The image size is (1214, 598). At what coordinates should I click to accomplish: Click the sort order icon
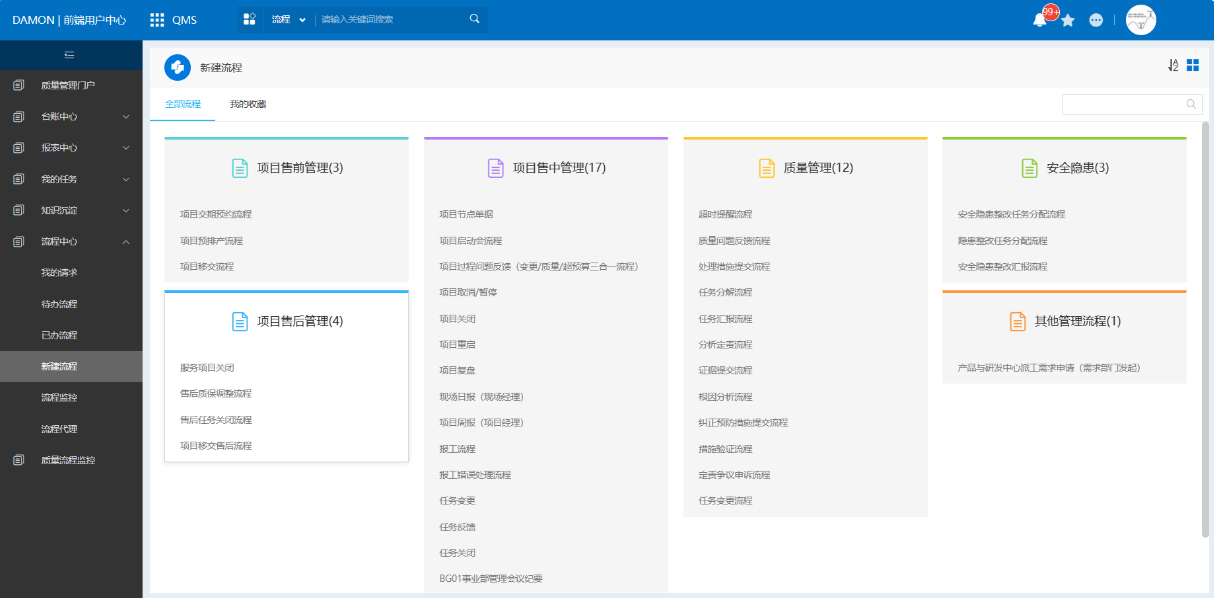(1173, 65)
